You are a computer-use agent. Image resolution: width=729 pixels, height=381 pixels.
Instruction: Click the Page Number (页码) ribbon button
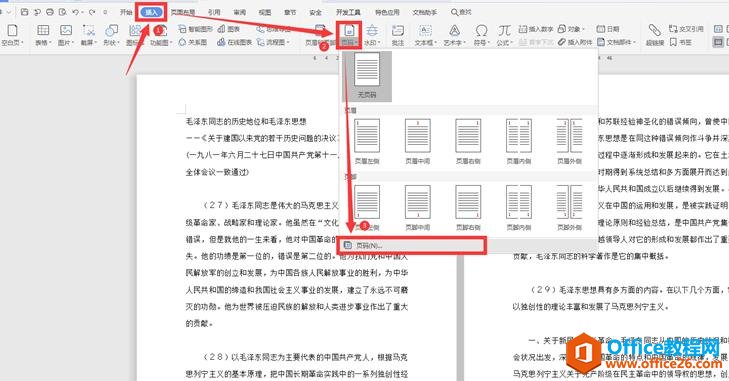(349, 35)
